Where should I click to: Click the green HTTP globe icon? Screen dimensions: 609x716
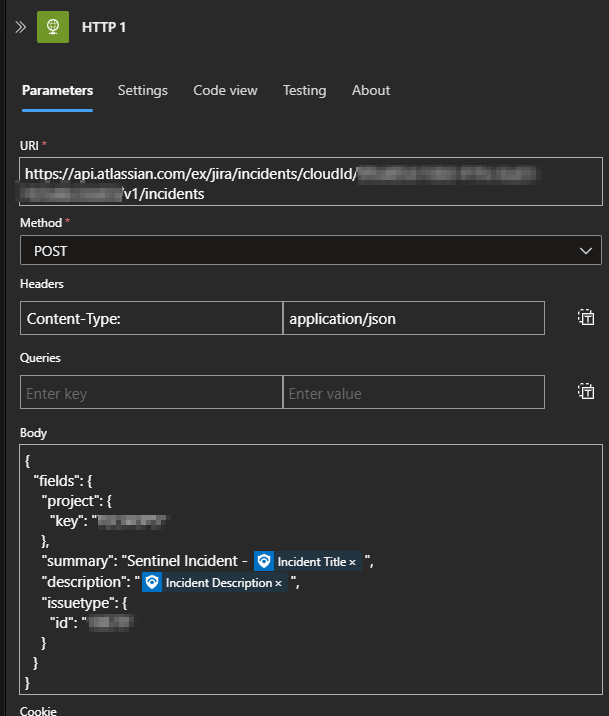tap(53, 27)
